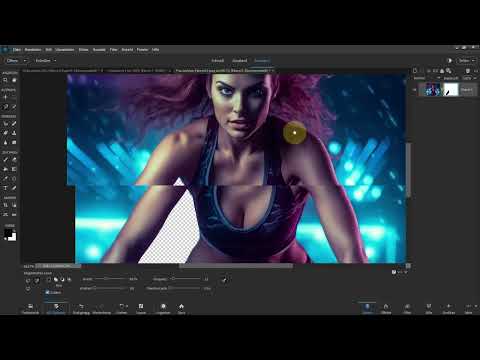
Task: Open the File menu
Action: click(x=17, y=50)
